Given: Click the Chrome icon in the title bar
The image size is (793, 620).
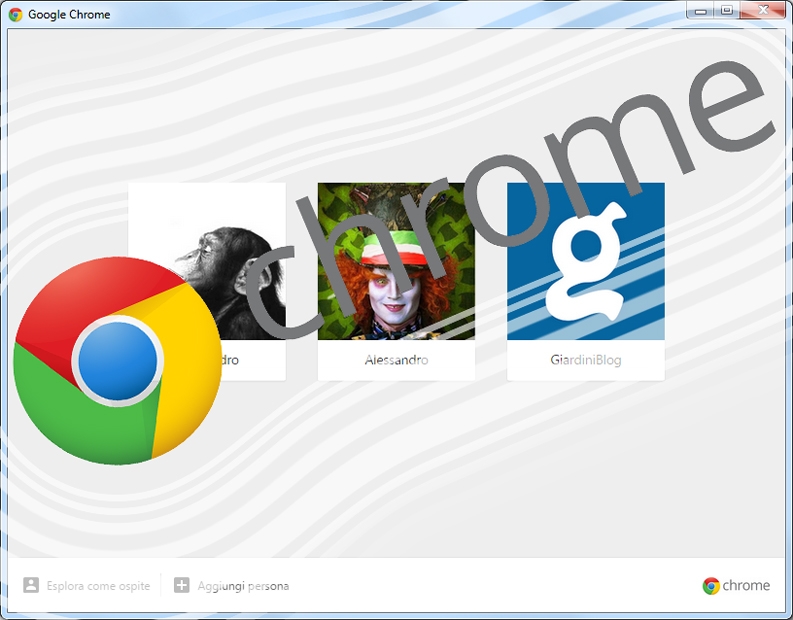Looking at the screenshot, I should tap(16, 14).
